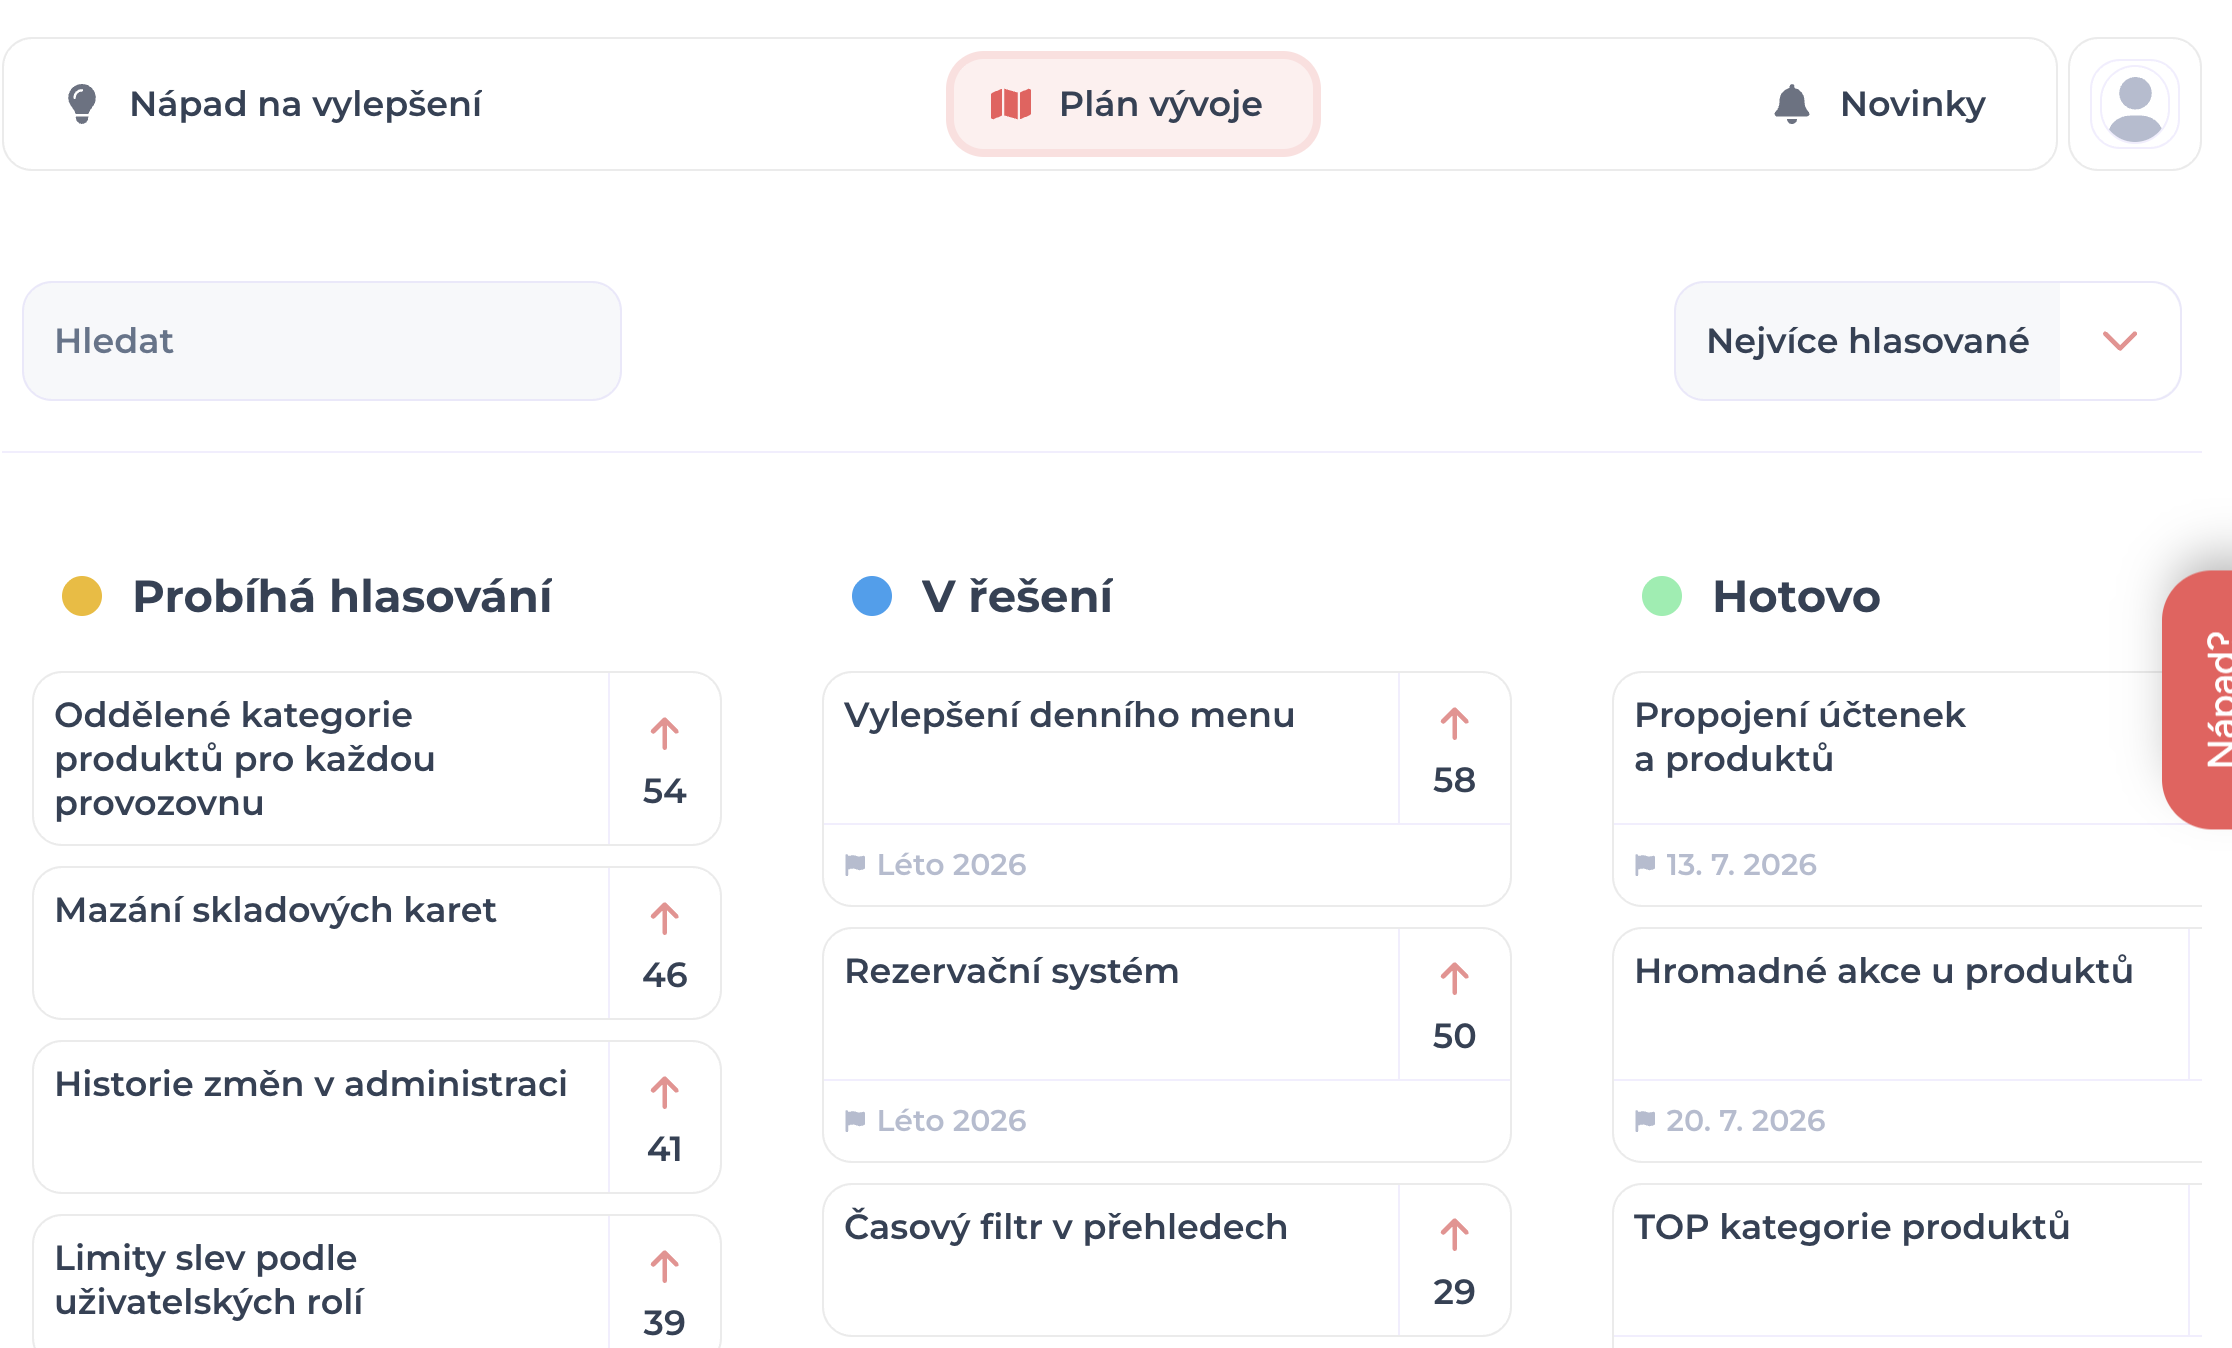Upvote 'Časový filtr v přehledech' arrow

1454,1235
